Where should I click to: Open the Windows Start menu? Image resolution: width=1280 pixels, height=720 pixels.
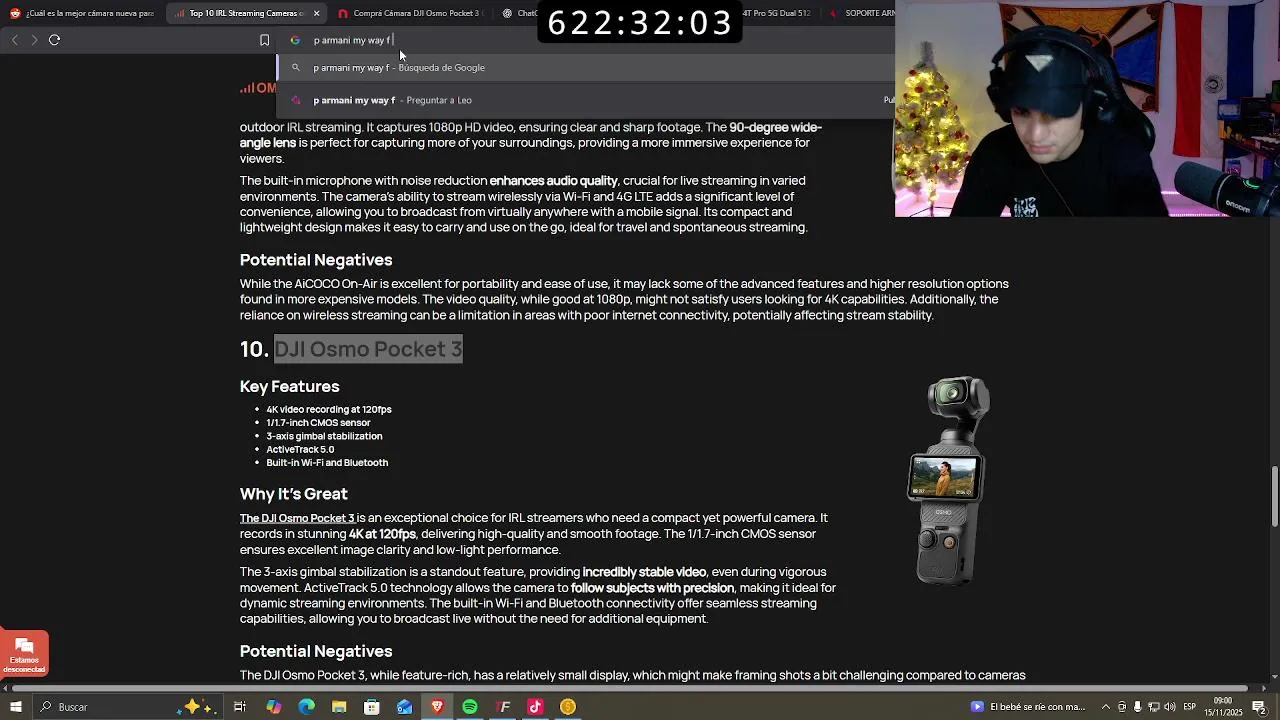click(15, 707)
